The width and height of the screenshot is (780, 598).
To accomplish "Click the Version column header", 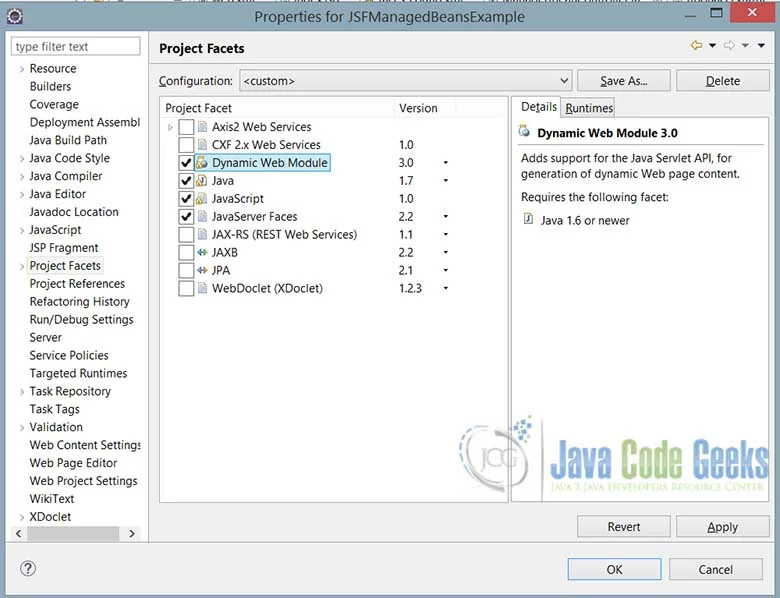I will 423,108.
